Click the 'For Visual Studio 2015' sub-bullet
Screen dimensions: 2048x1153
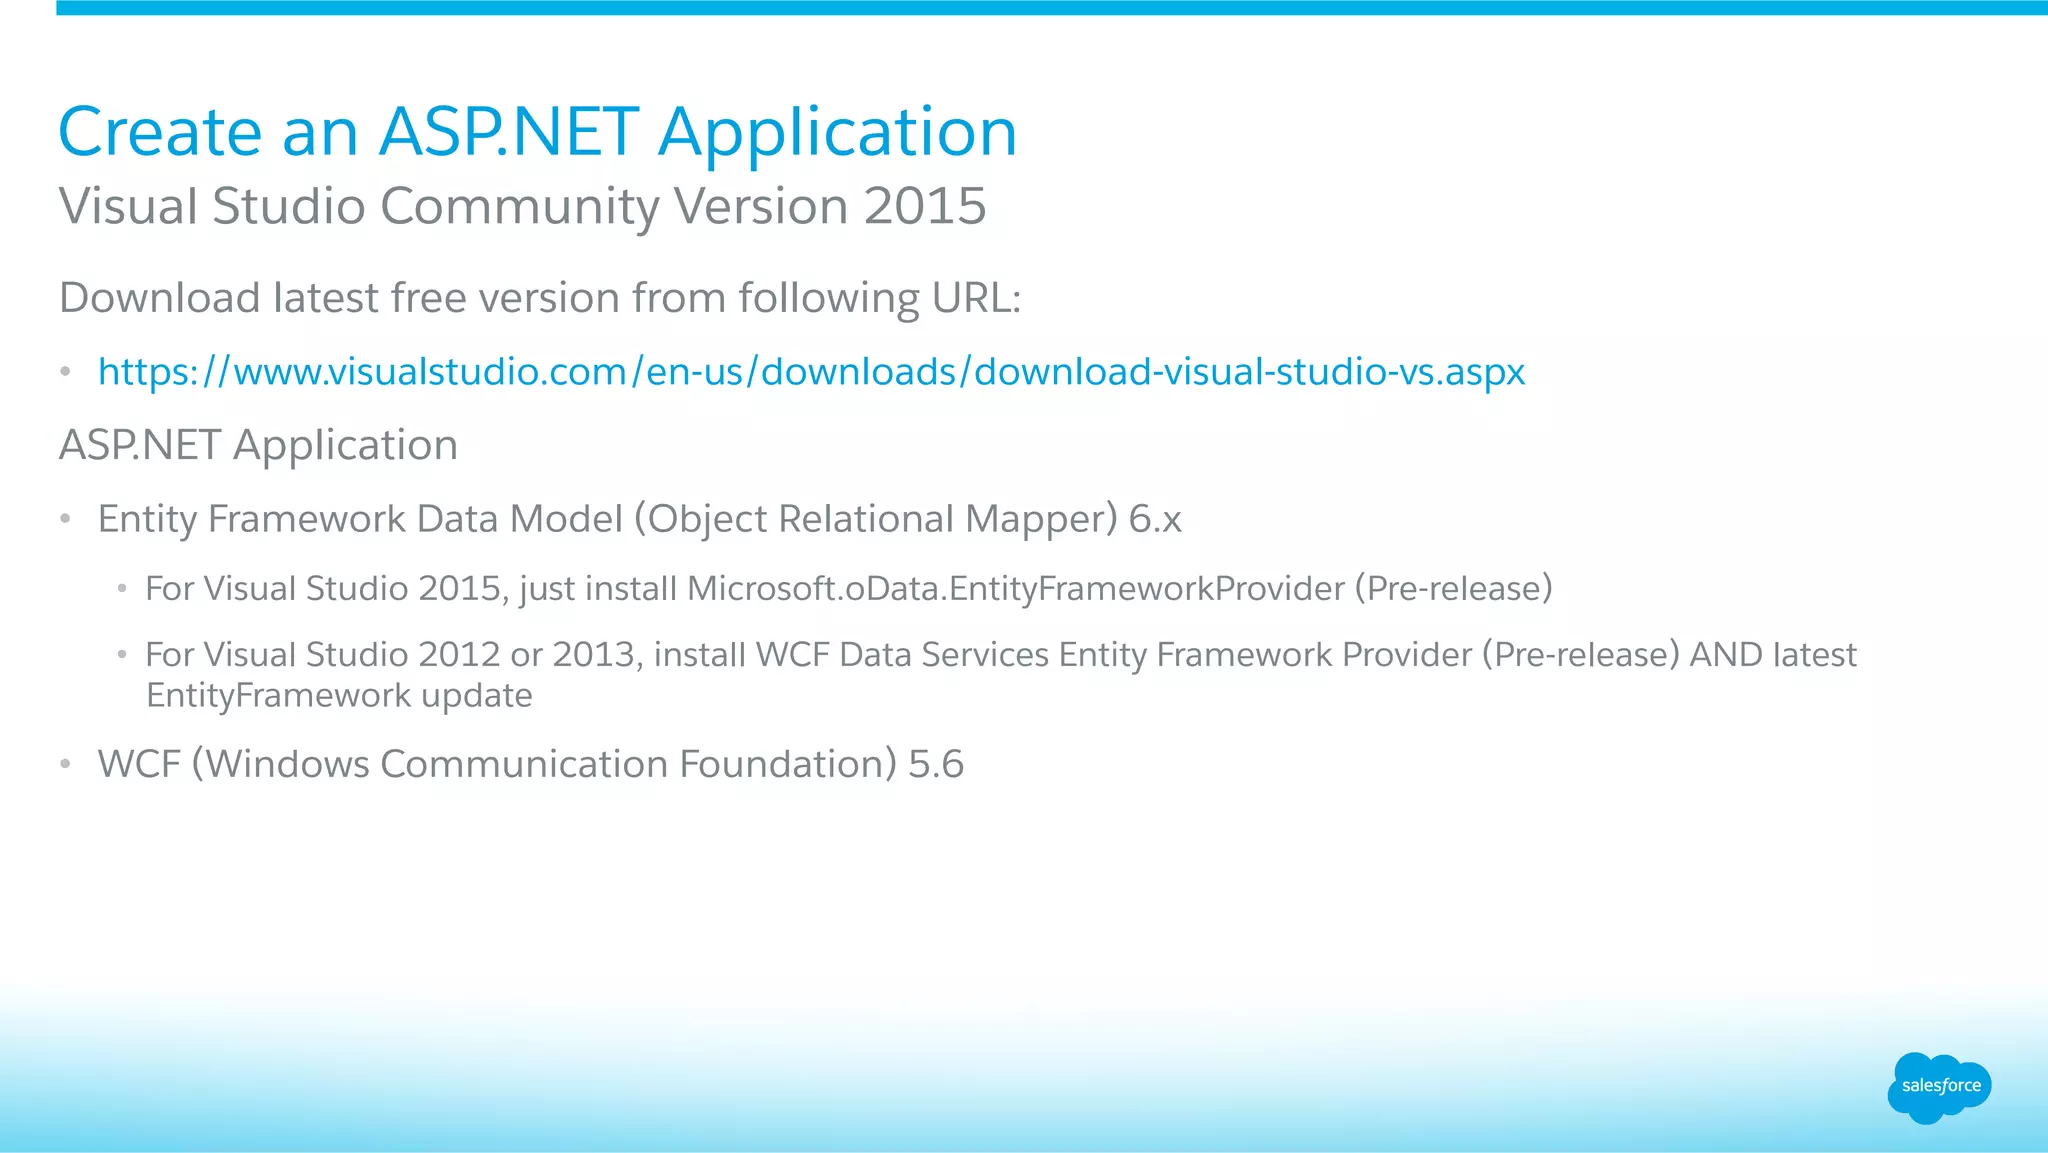pyautogui.click(x=849, y=588)
